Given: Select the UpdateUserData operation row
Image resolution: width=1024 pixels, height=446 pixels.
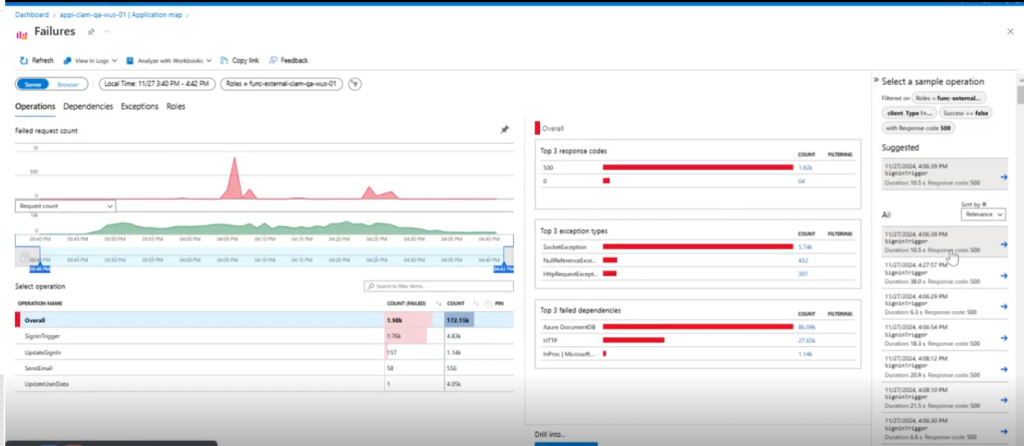Looking at the screenshot, I should point(264,384).
